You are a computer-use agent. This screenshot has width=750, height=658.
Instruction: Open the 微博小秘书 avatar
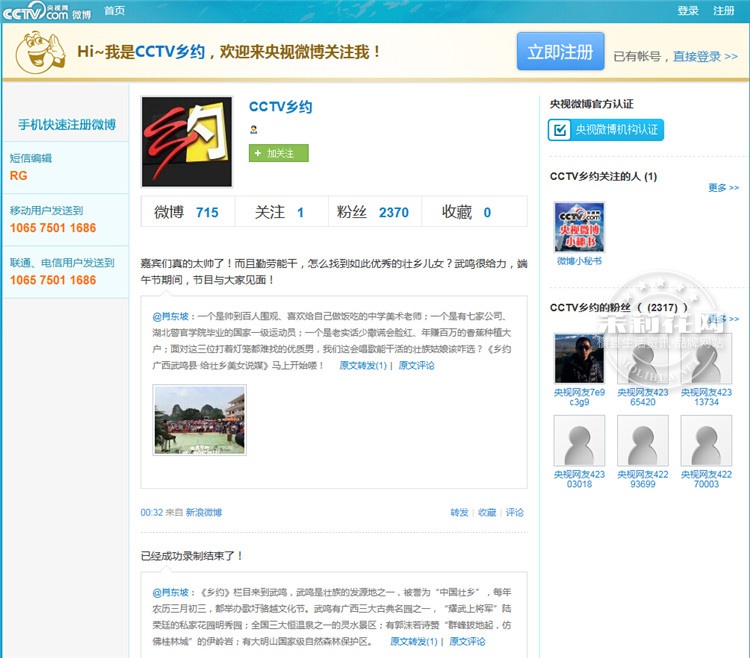pyautogui.click(x=579, y=227)
